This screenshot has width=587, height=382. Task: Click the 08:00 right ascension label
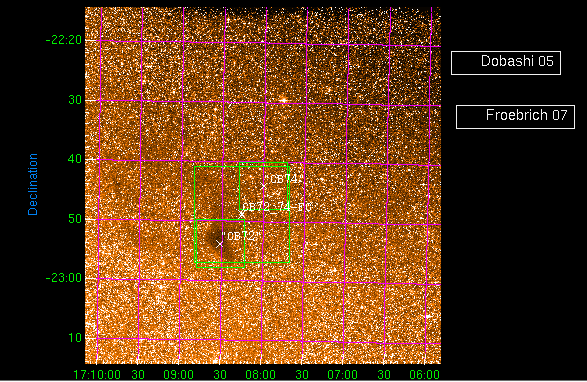click(261, 375)
